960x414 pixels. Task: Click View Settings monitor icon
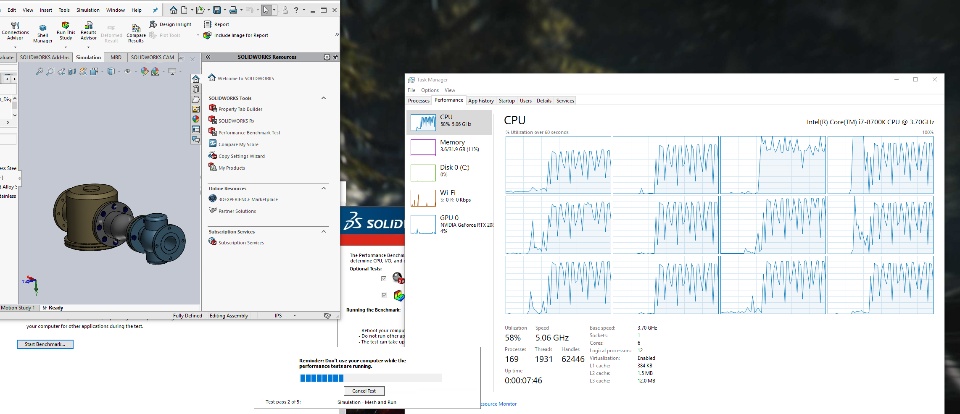pos(171,71)
